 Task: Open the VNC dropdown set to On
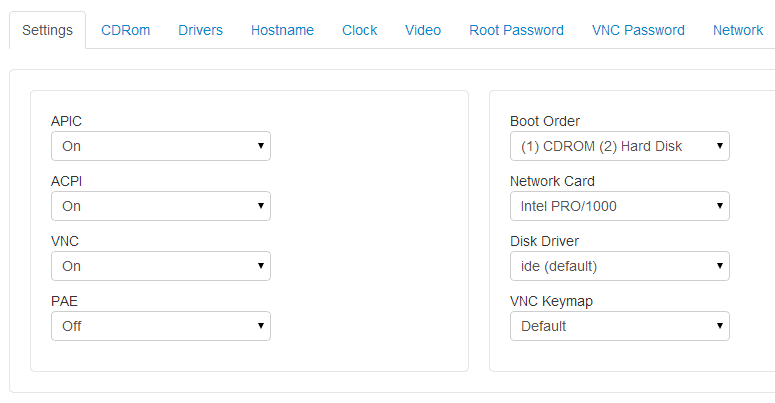coord(161,266)
